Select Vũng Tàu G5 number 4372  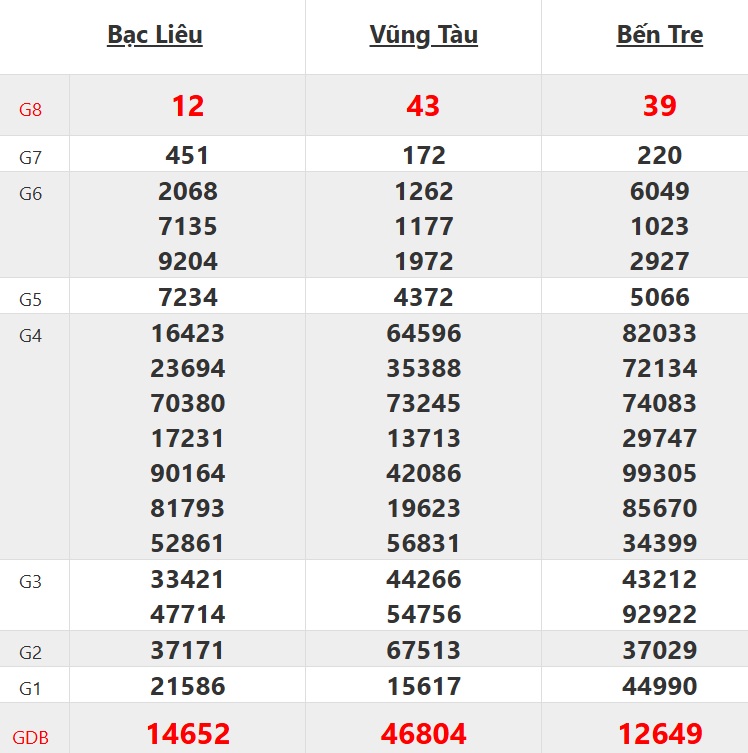click(423, 298)
